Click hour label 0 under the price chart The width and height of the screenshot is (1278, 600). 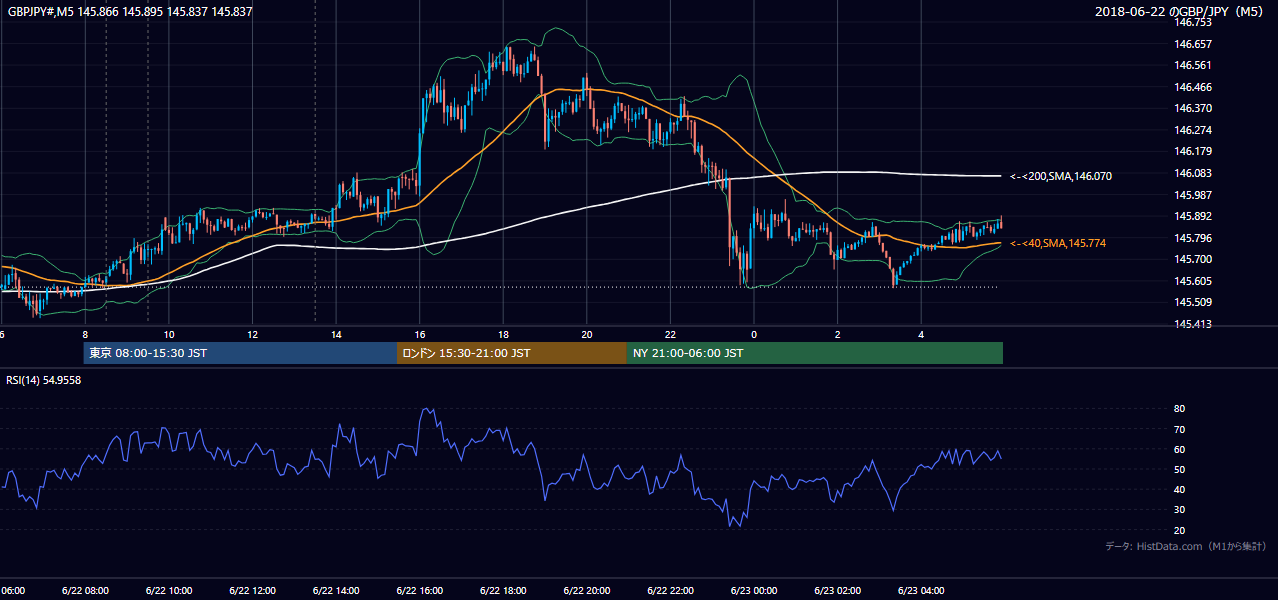pos(755,335)
